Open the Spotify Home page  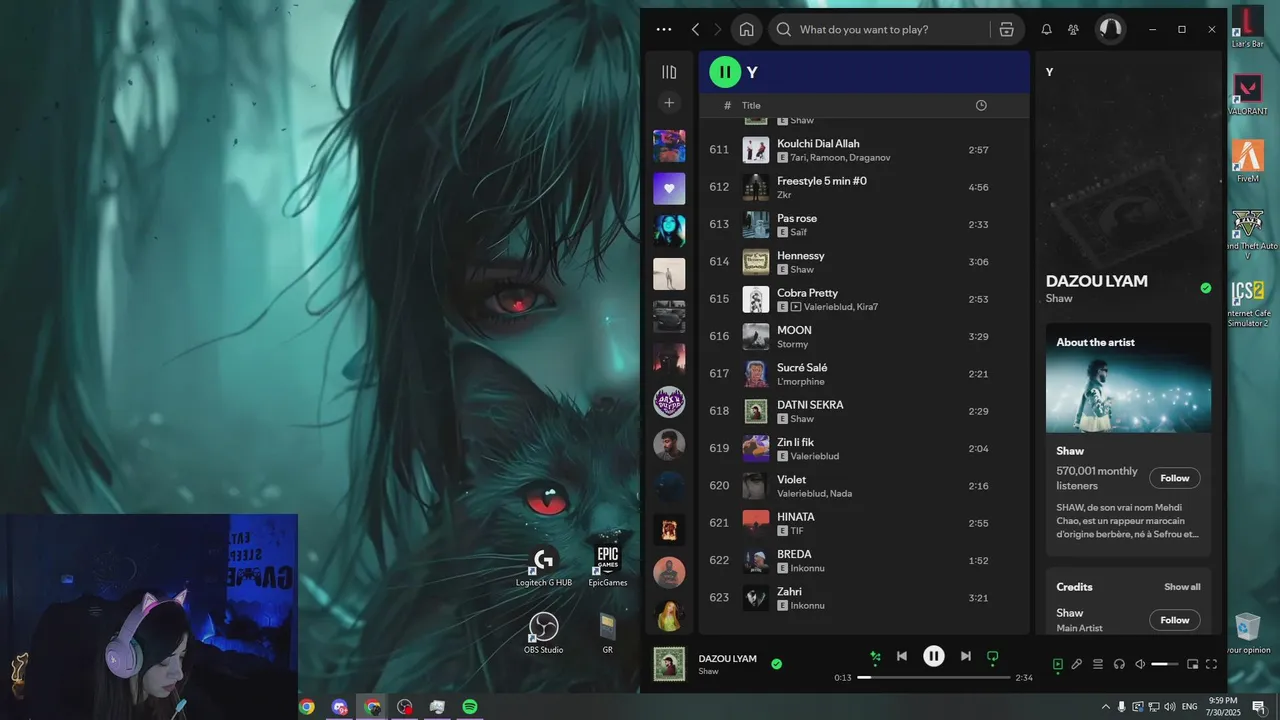coord(746,30)
